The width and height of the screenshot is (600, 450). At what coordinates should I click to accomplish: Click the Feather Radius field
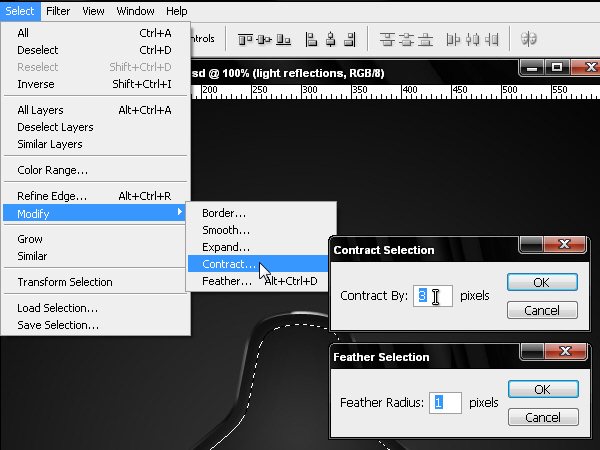coord(445,403)
